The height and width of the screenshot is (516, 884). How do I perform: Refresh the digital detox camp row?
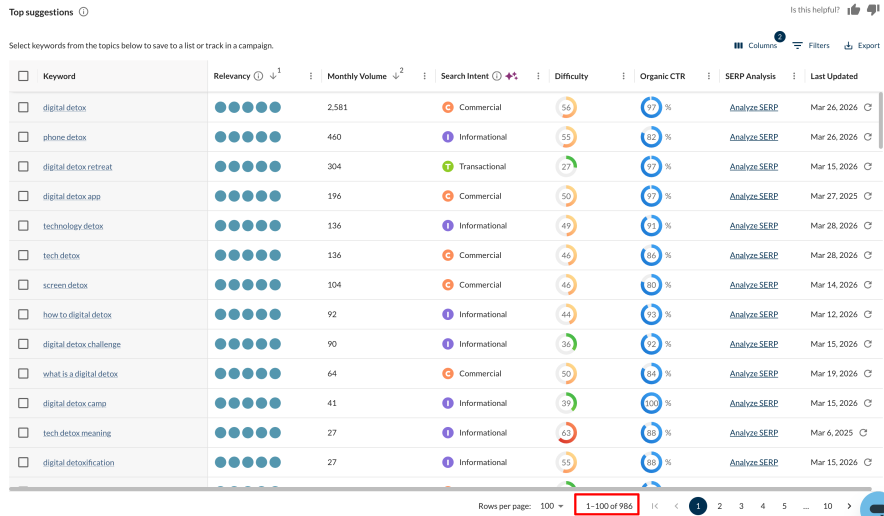click(x=868, y=403)
